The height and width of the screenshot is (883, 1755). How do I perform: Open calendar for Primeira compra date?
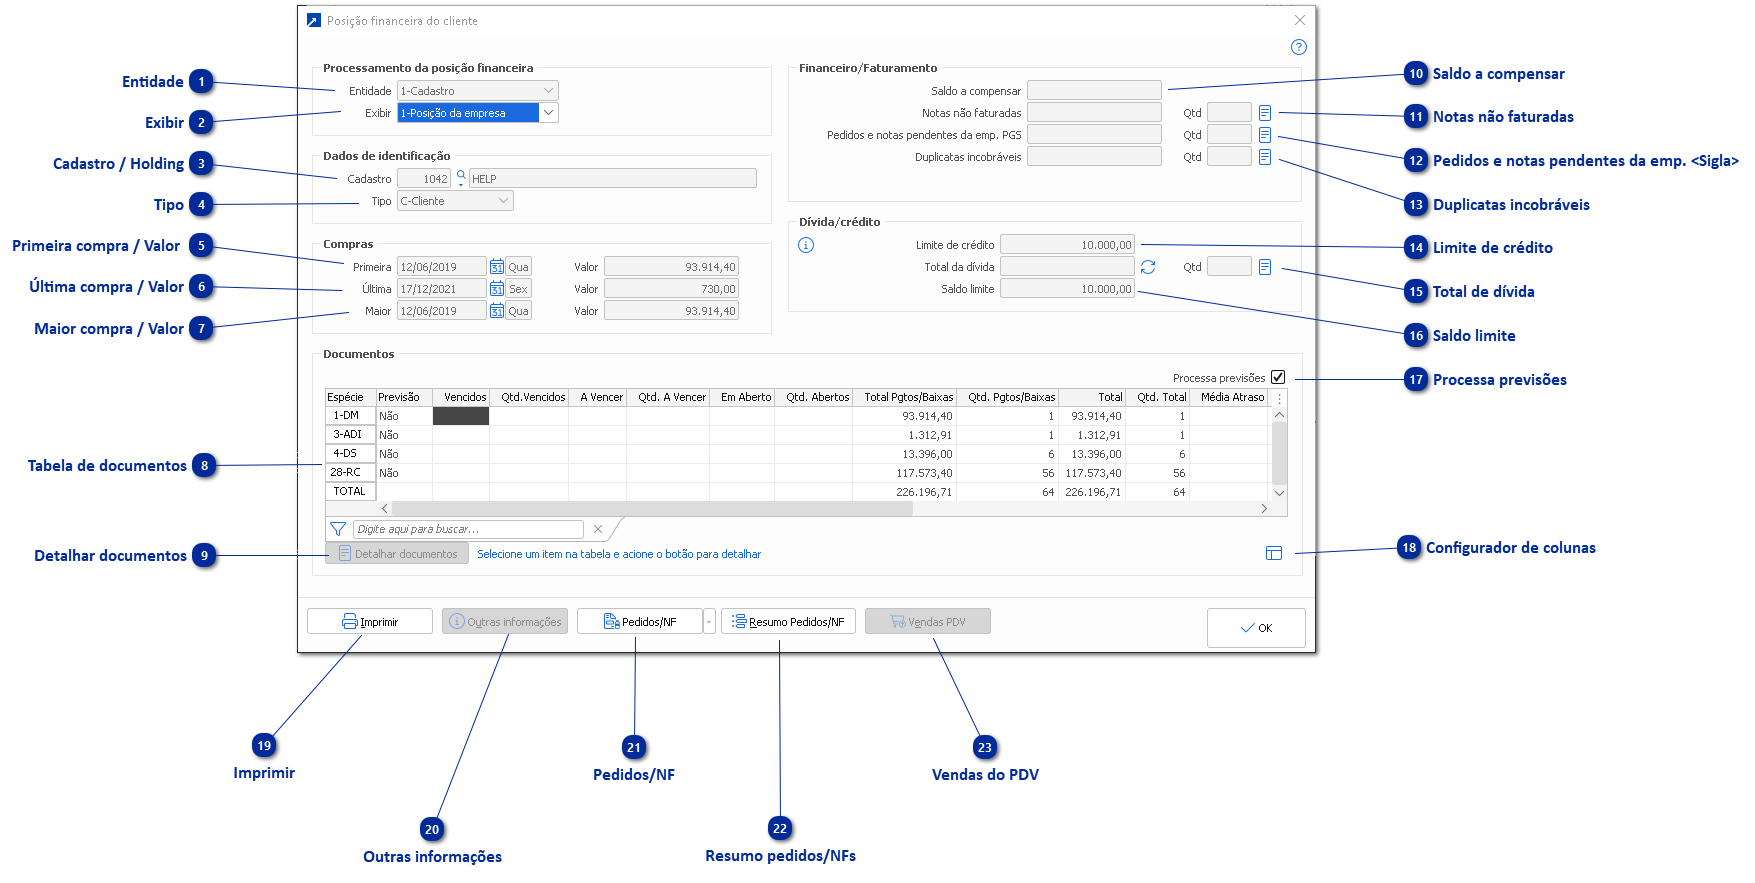[496, 267]
